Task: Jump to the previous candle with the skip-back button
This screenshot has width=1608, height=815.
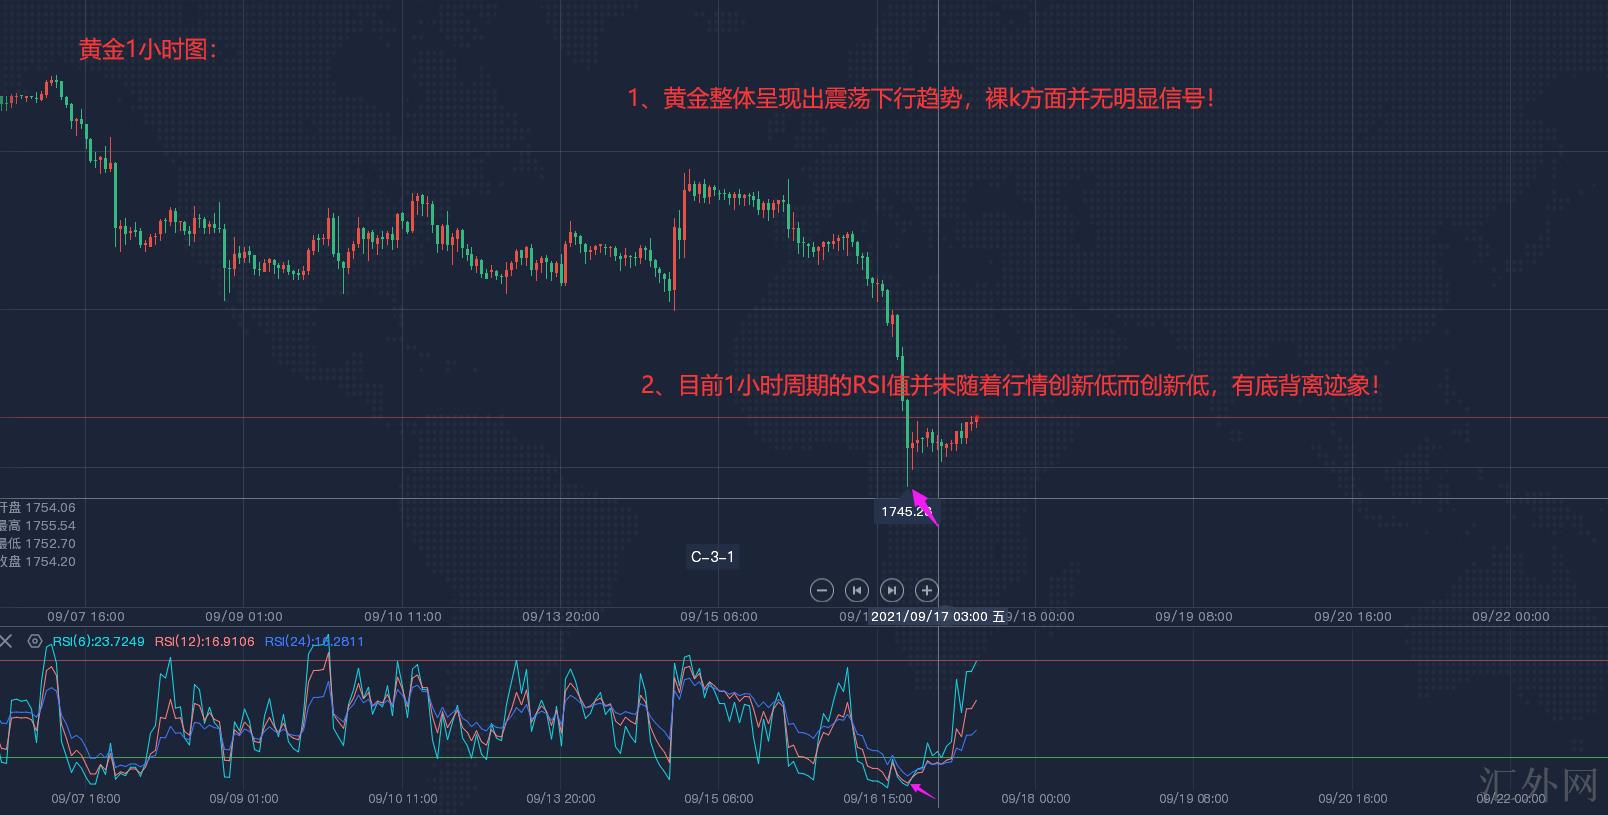Action: point(856,590)
